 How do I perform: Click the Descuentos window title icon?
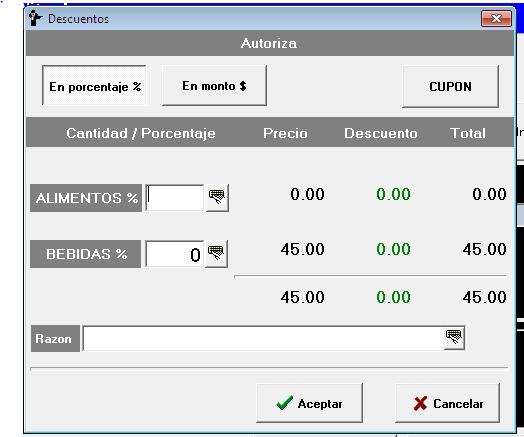pos(35,18)
